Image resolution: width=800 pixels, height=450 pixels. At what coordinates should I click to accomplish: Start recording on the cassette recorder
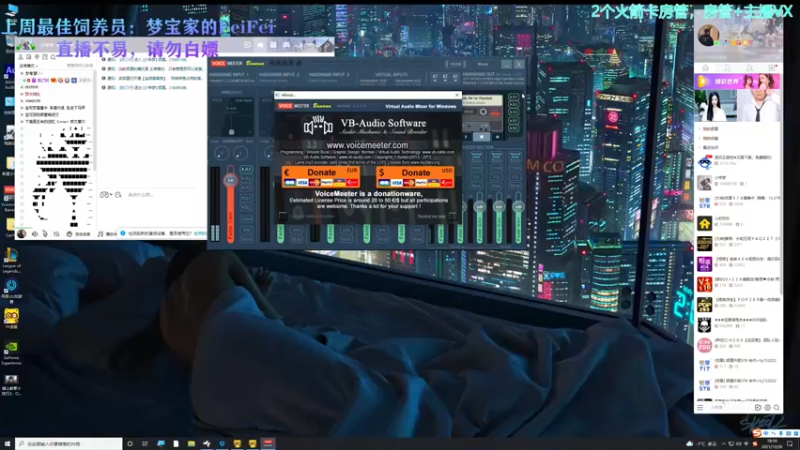coord(497,137)
